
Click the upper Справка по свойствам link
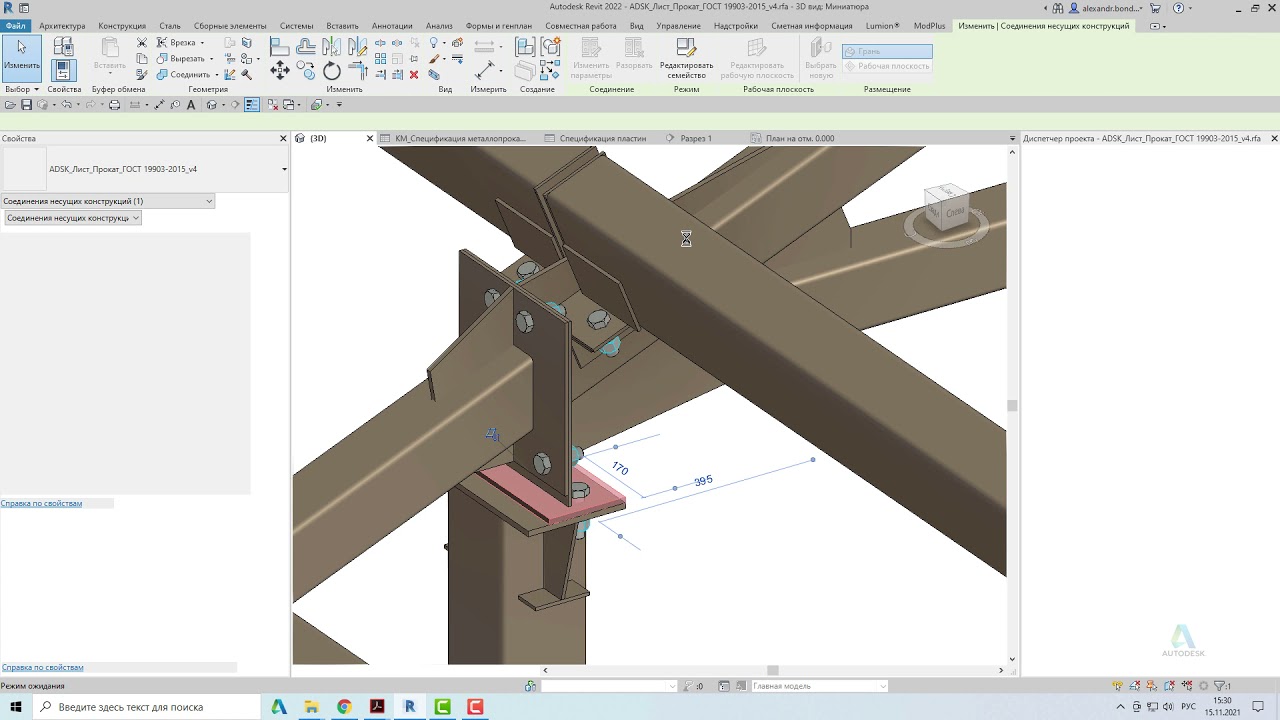pyautogui.click(x=41, y=503)
